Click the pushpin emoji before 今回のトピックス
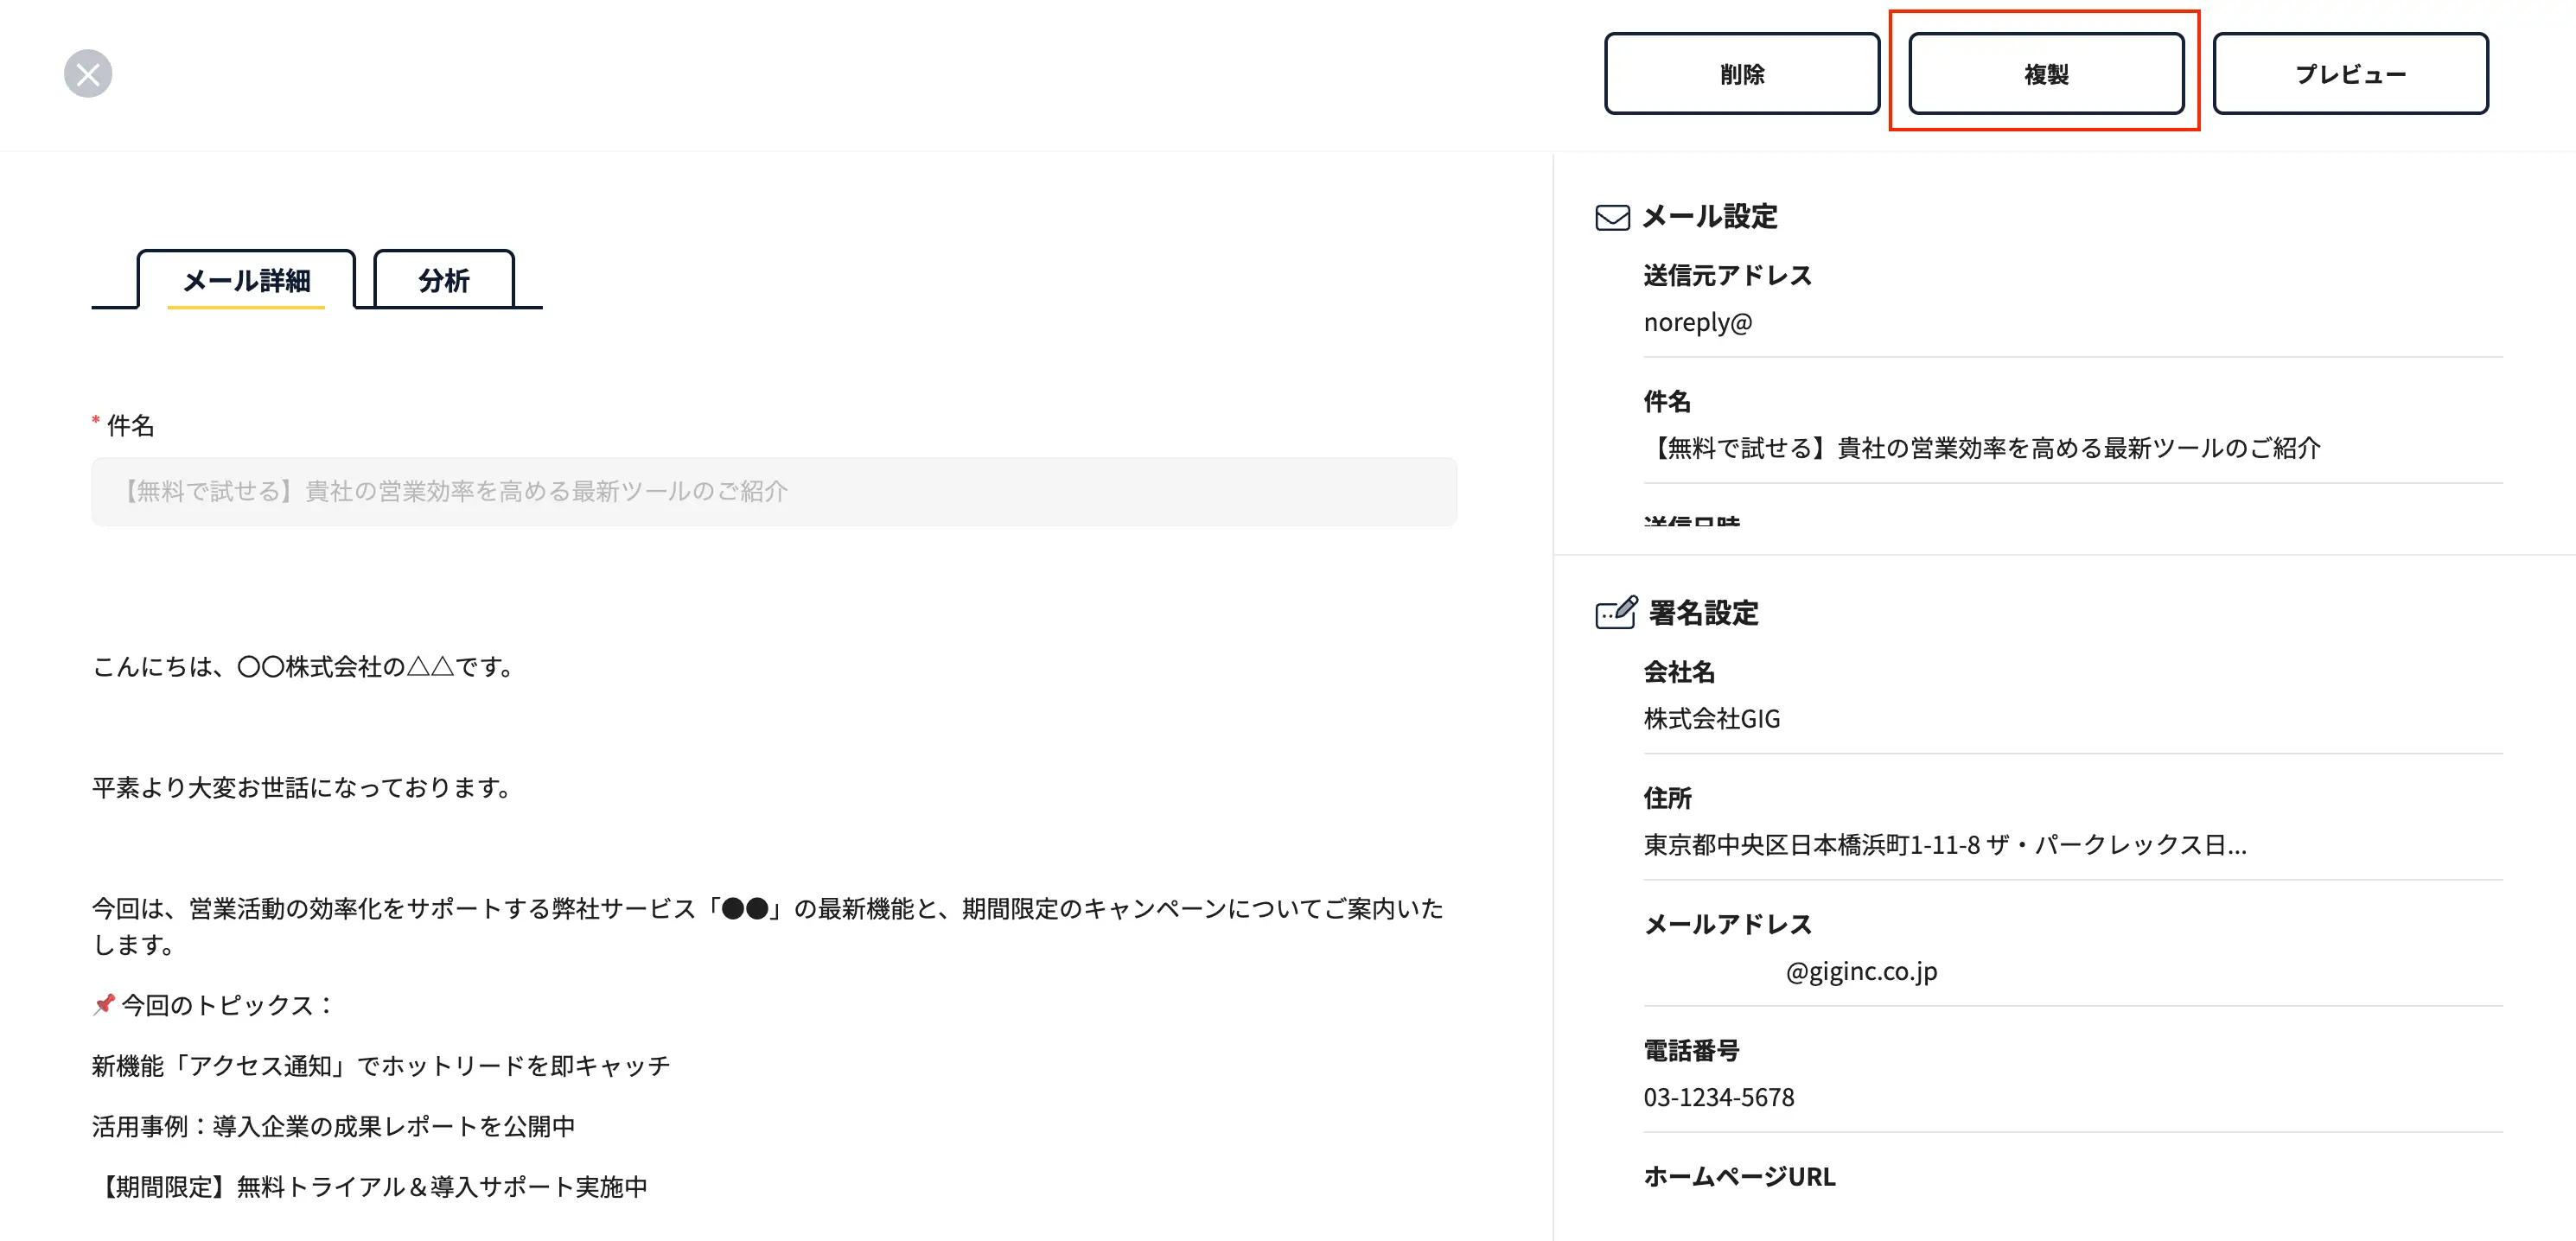Screen dimensions: 2576x1241 pyautogui.click(x=104, y=1004)
